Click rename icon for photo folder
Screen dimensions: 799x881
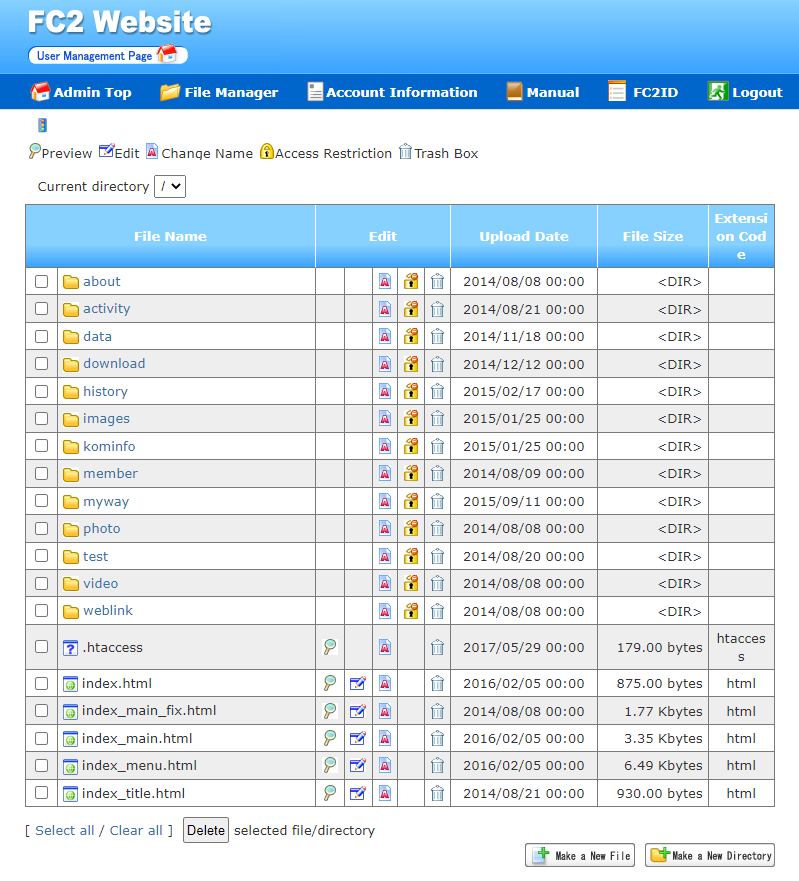point(385,529)
